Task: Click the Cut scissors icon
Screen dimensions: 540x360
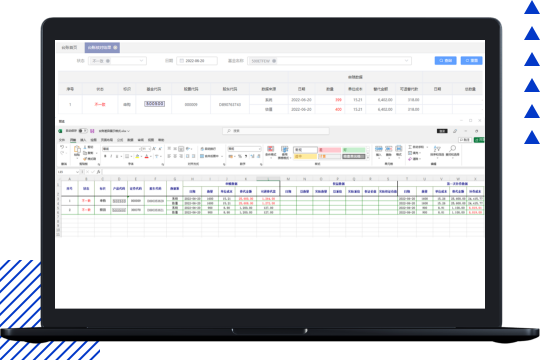Action: pyautogui.click(x=85, y=147)
